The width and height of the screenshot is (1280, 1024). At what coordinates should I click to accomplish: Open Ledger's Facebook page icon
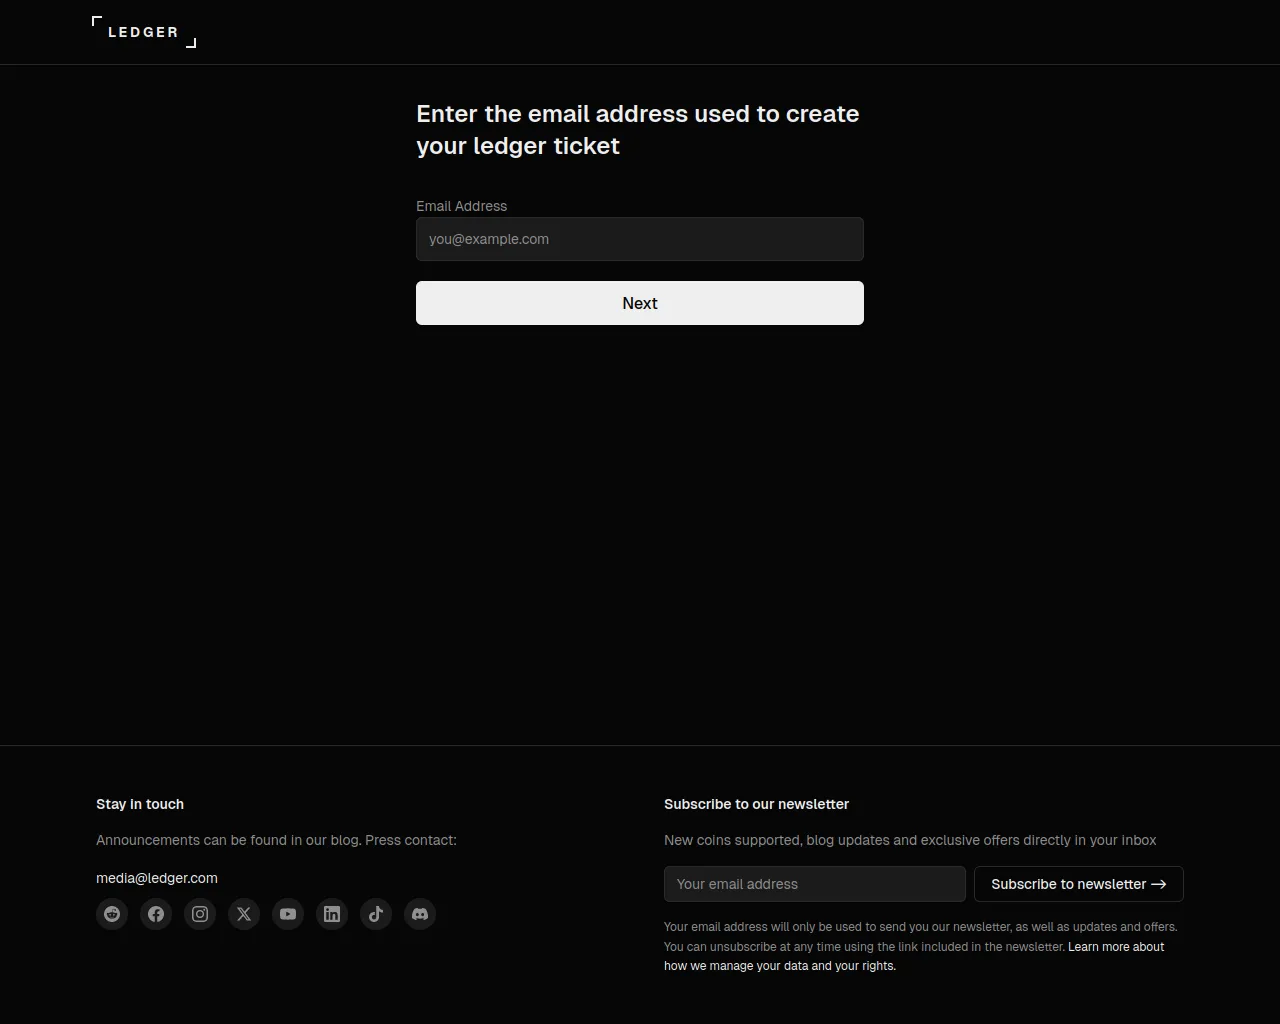[156, 914]
